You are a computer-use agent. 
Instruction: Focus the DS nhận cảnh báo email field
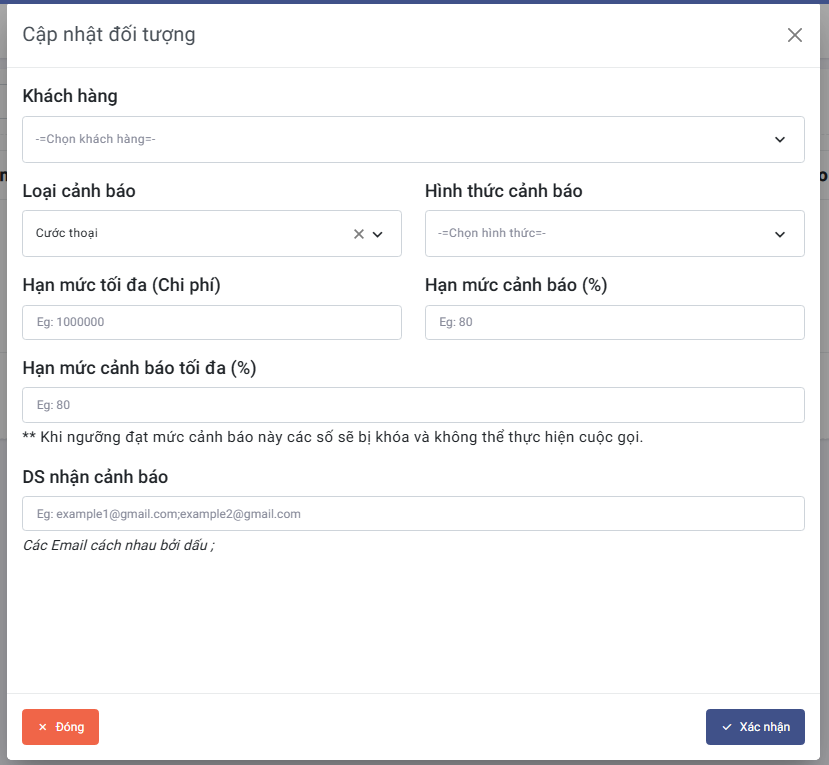413,514
